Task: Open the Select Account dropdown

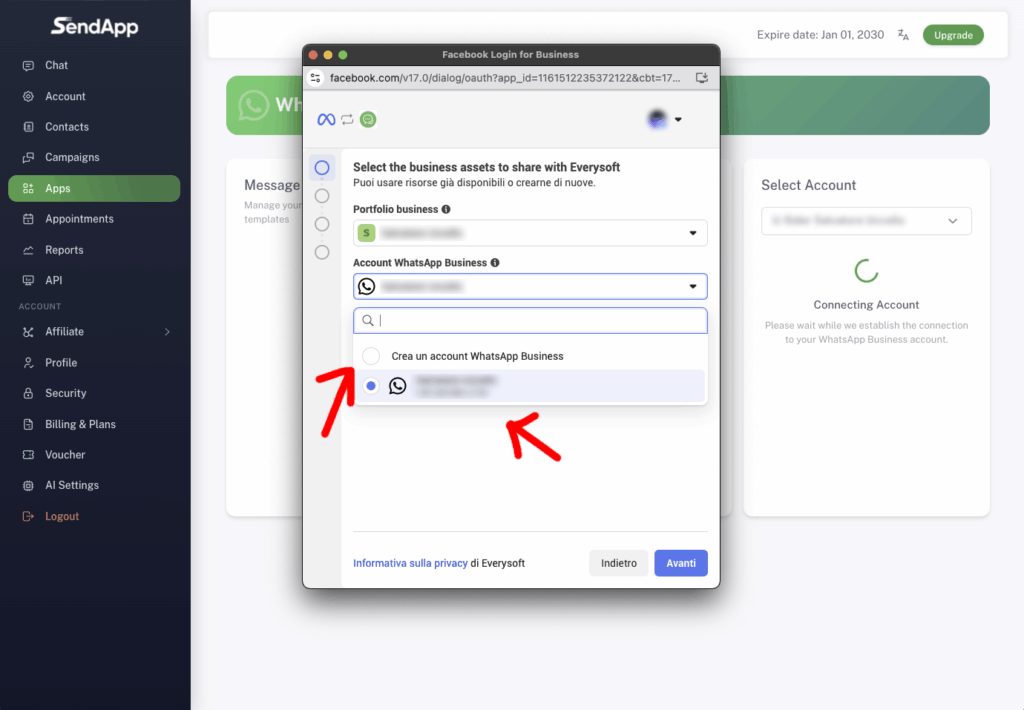Action: [x=866, y=221]
